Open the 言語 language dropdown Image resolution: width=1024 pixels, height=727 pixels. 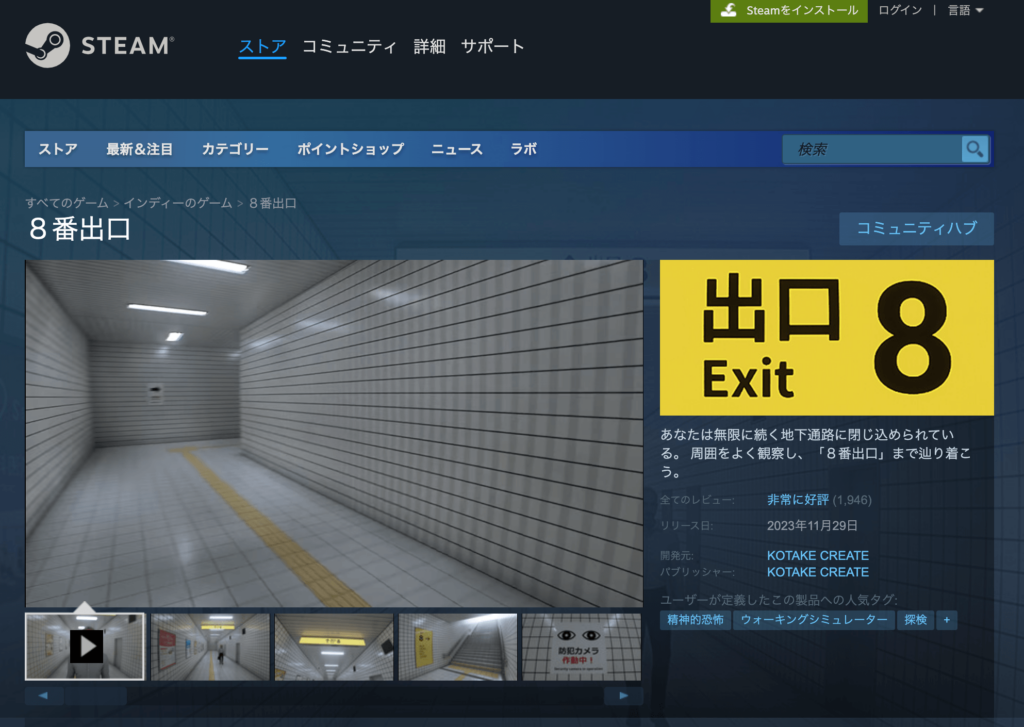click(x=965, y=10)
